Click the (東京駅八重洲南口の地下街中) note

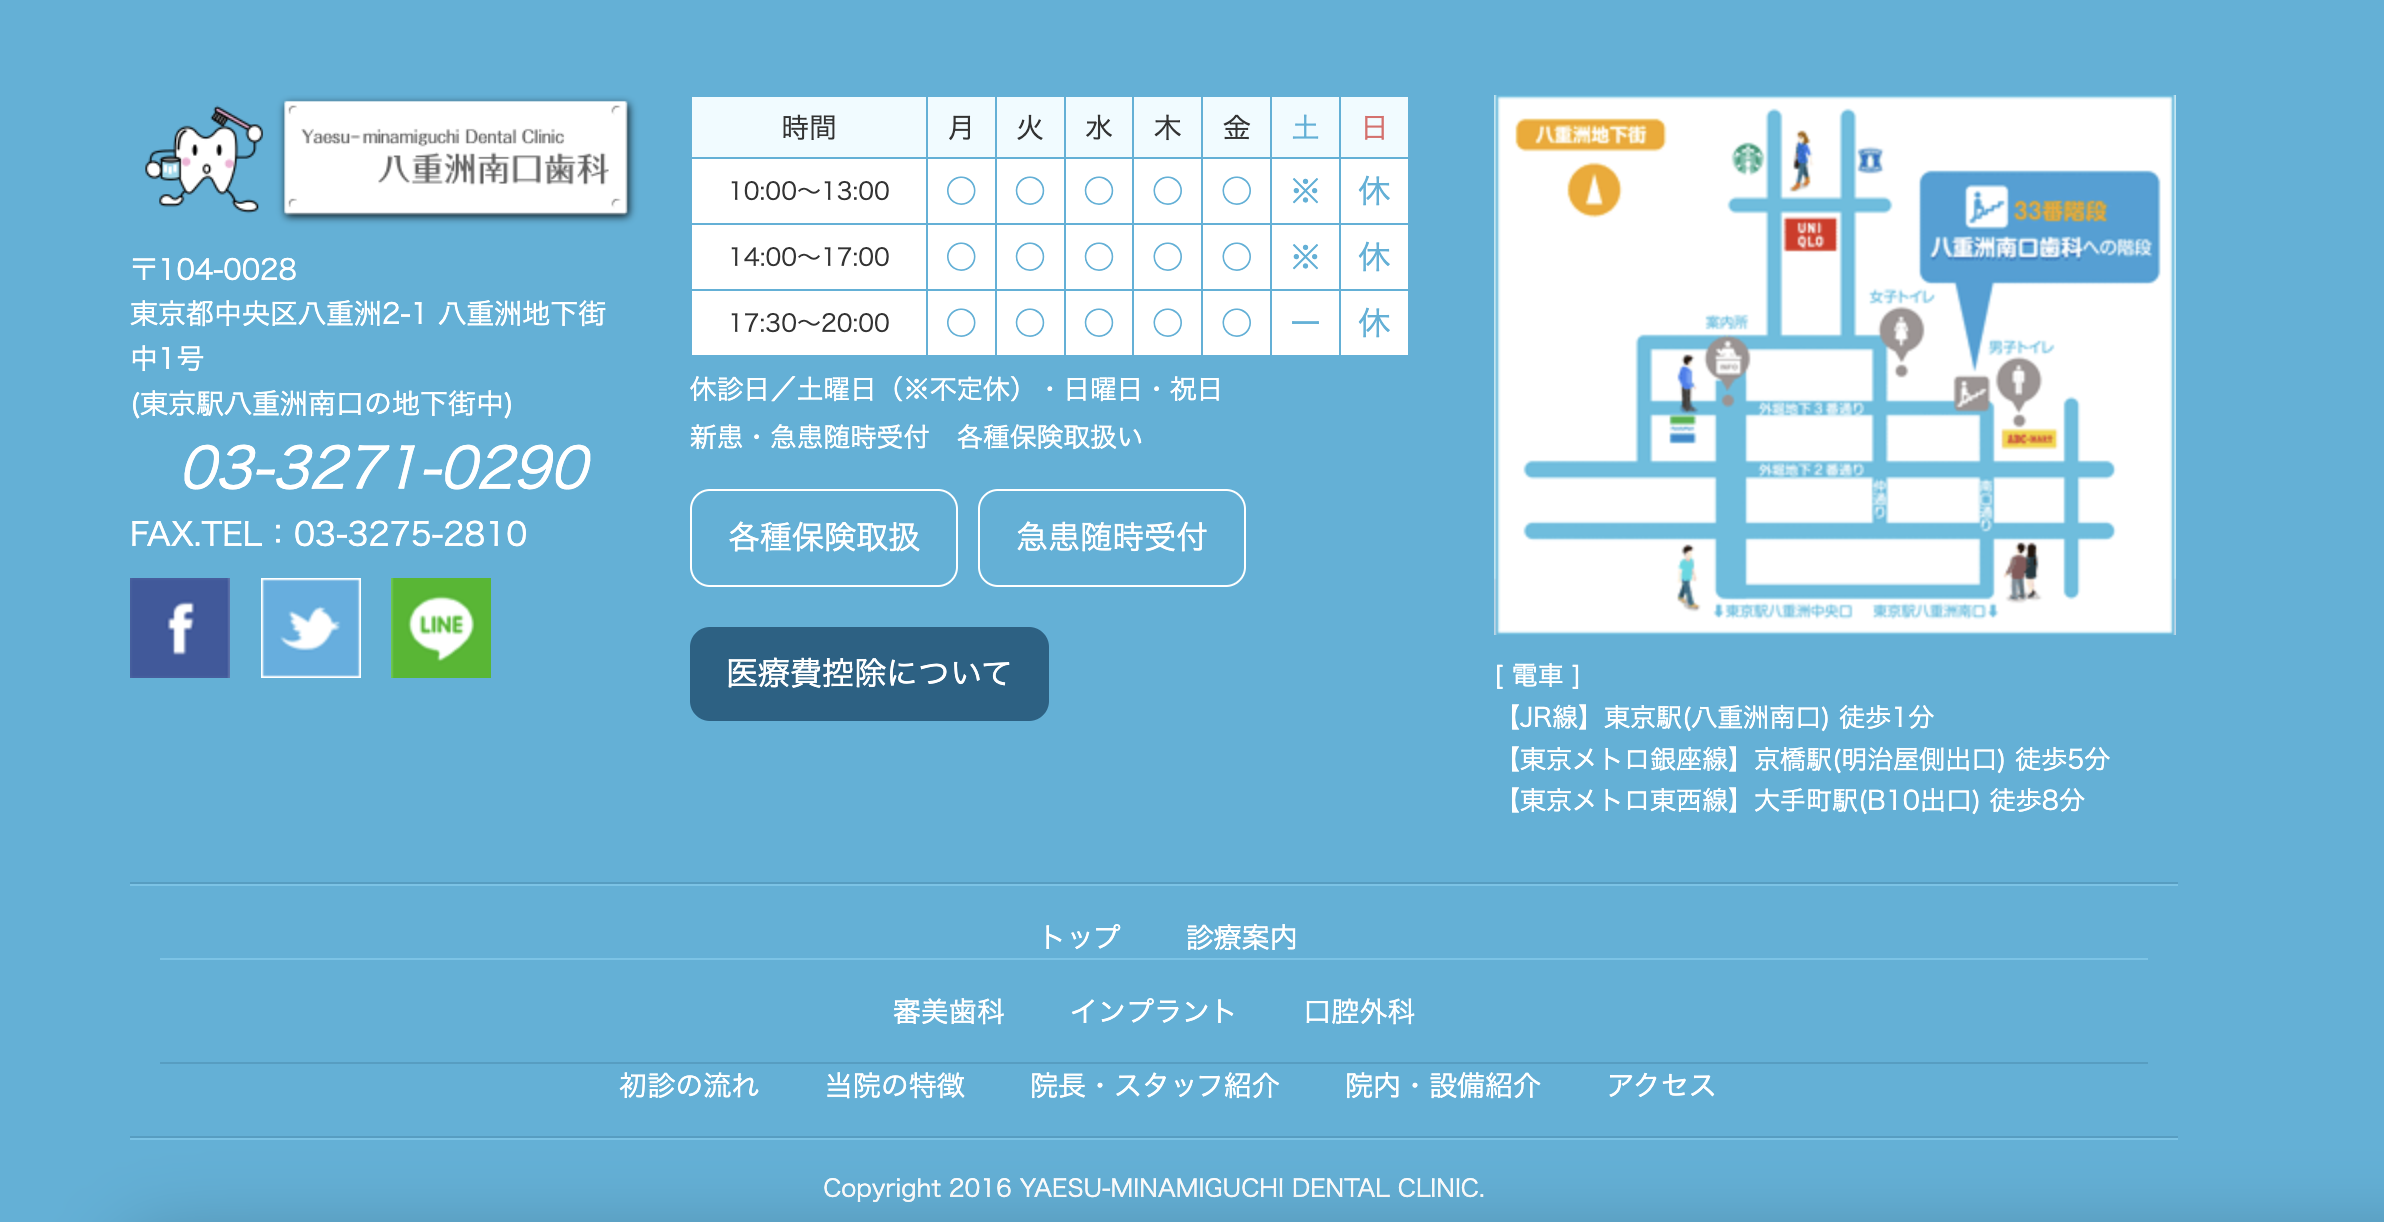tap(322, 403)
